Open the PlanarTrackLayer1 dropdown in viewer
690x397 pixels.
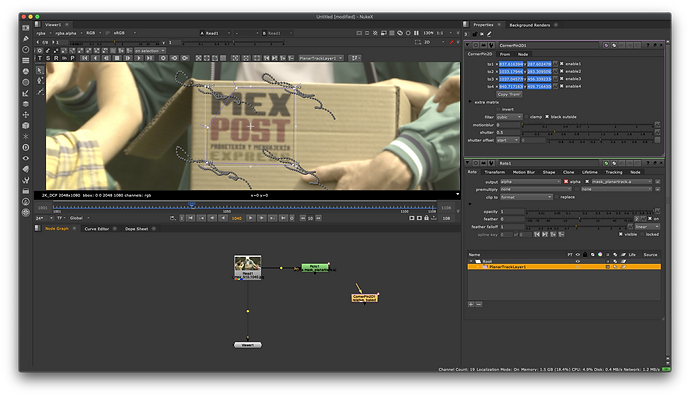pos(321,58)
